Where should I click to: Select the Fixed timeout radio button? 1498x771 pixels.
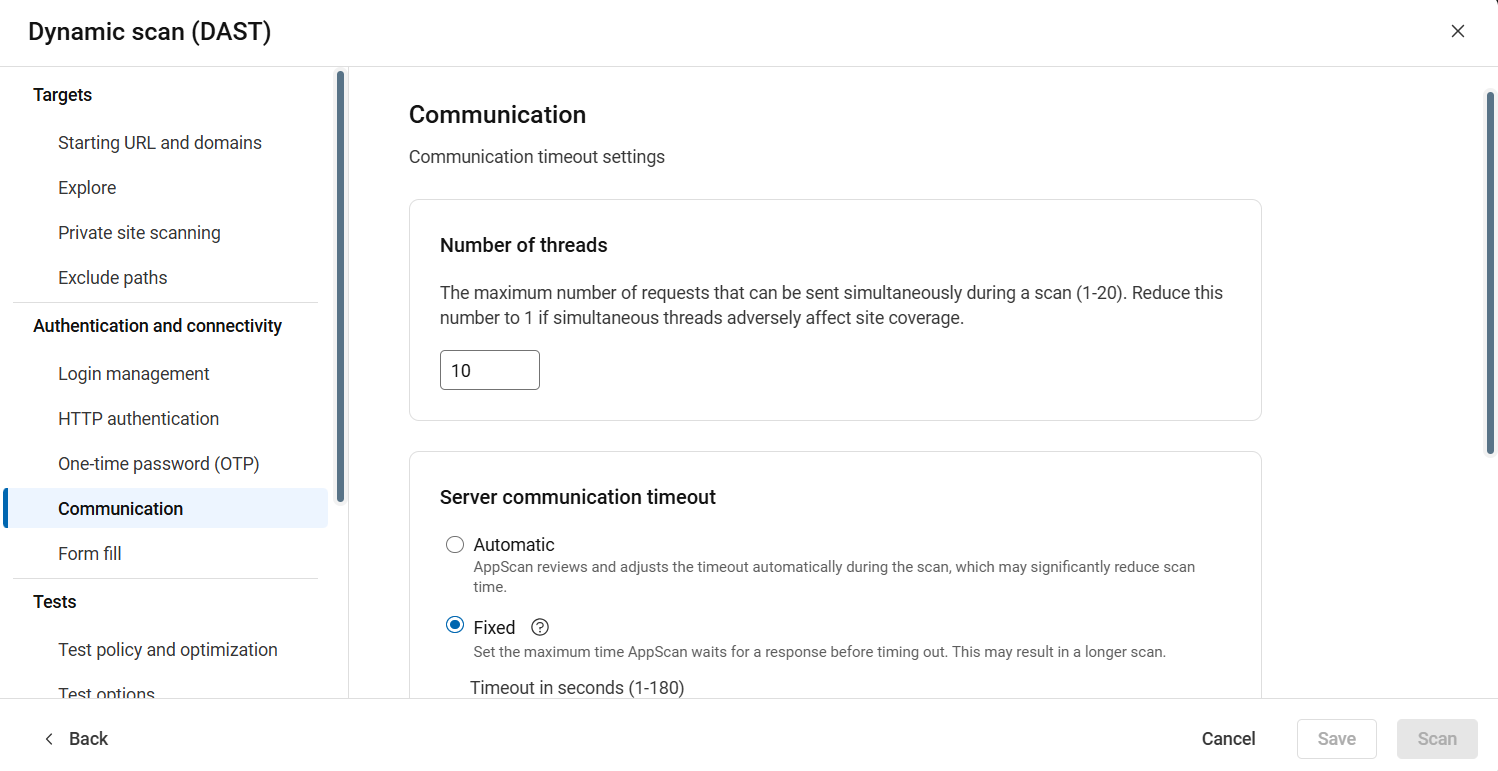455,626
